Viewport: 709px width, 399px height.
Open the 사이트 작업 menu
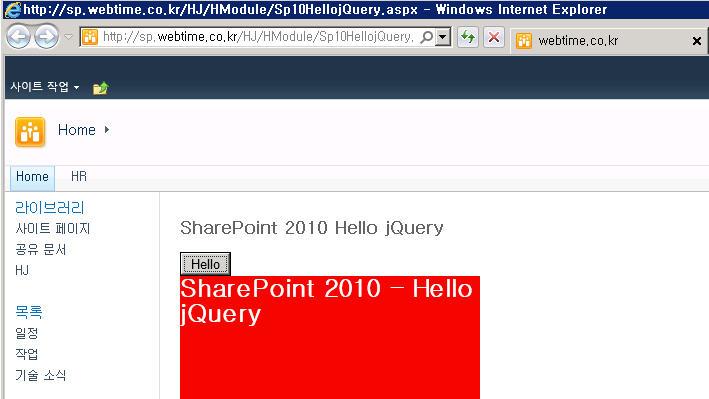click(x=45, y=86)
